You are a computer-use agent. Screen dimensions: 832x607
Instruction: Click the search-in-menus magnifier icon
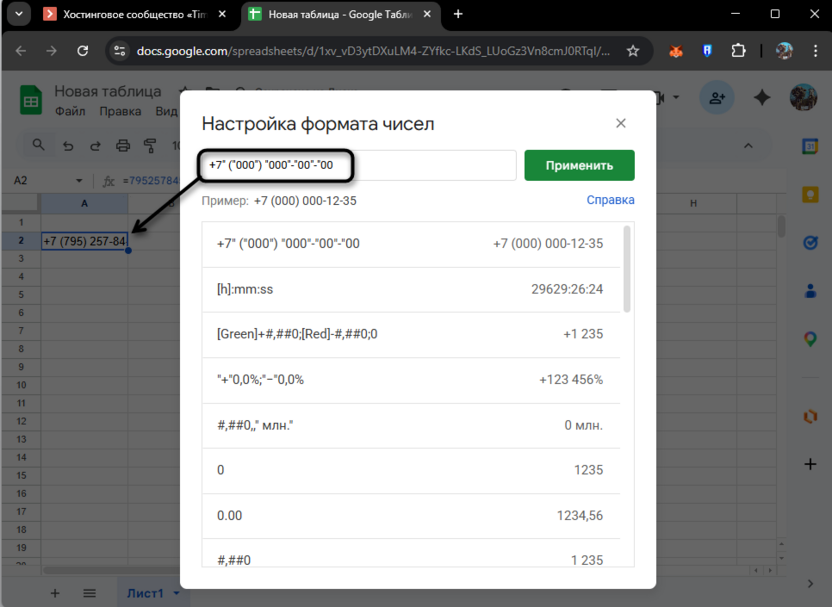pyautogui.click(x=40, y=145)
